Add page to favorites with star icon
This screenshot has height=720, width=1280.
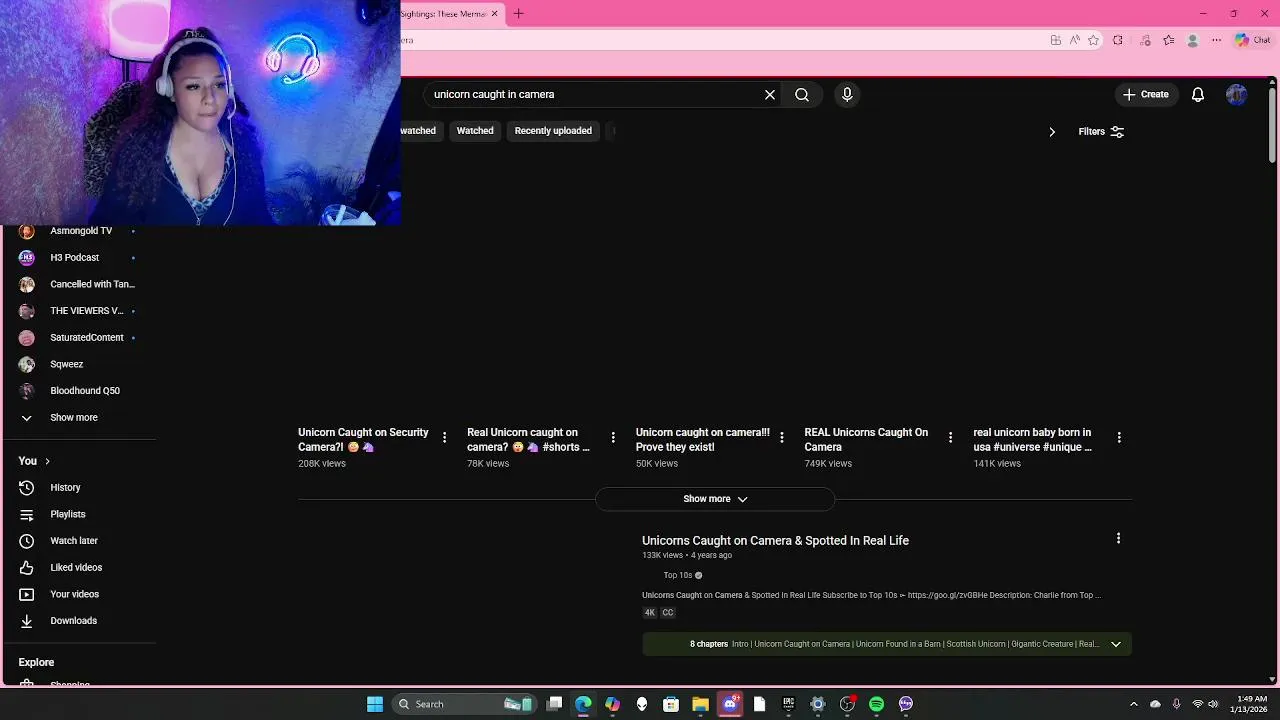pyautogui.click(x=1093, y=40)
